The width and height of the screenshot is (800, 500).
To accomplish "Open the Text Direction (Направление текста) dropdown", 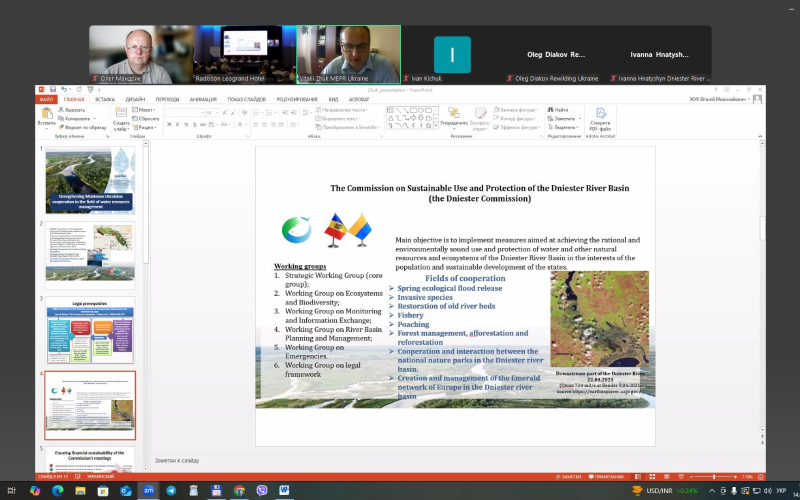I will point(342,110).
